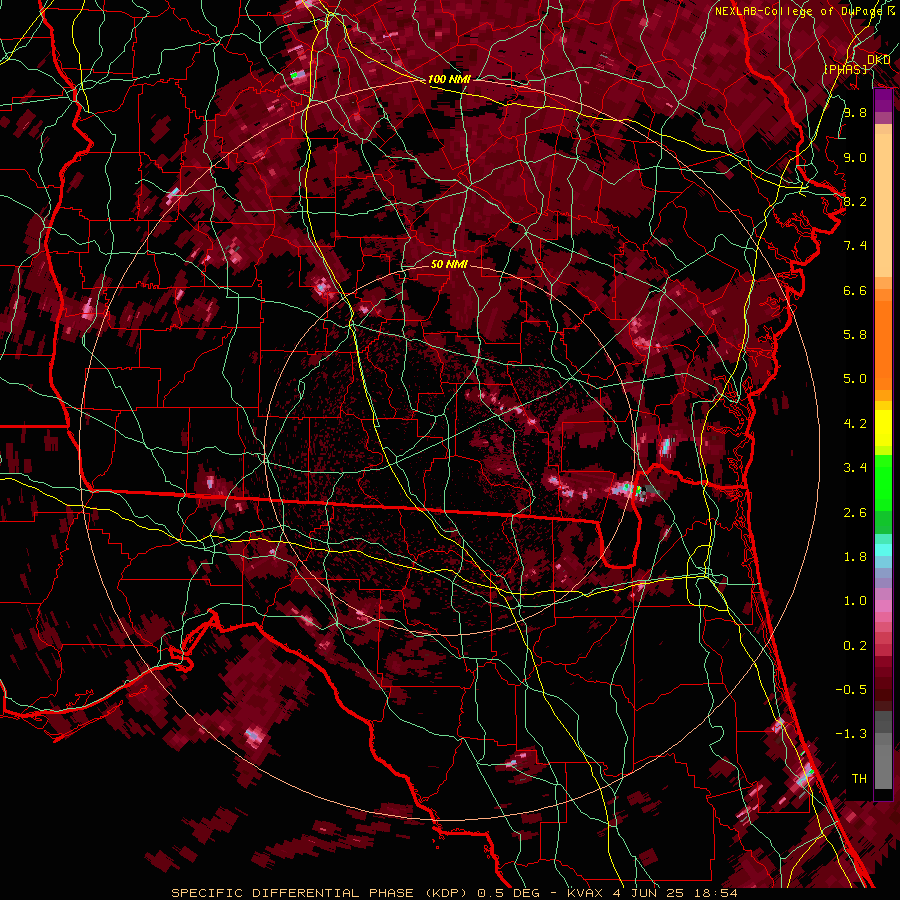Click the 1.8 legend value
The width and height of the screenshot is (900, 900).
[855, 557]
